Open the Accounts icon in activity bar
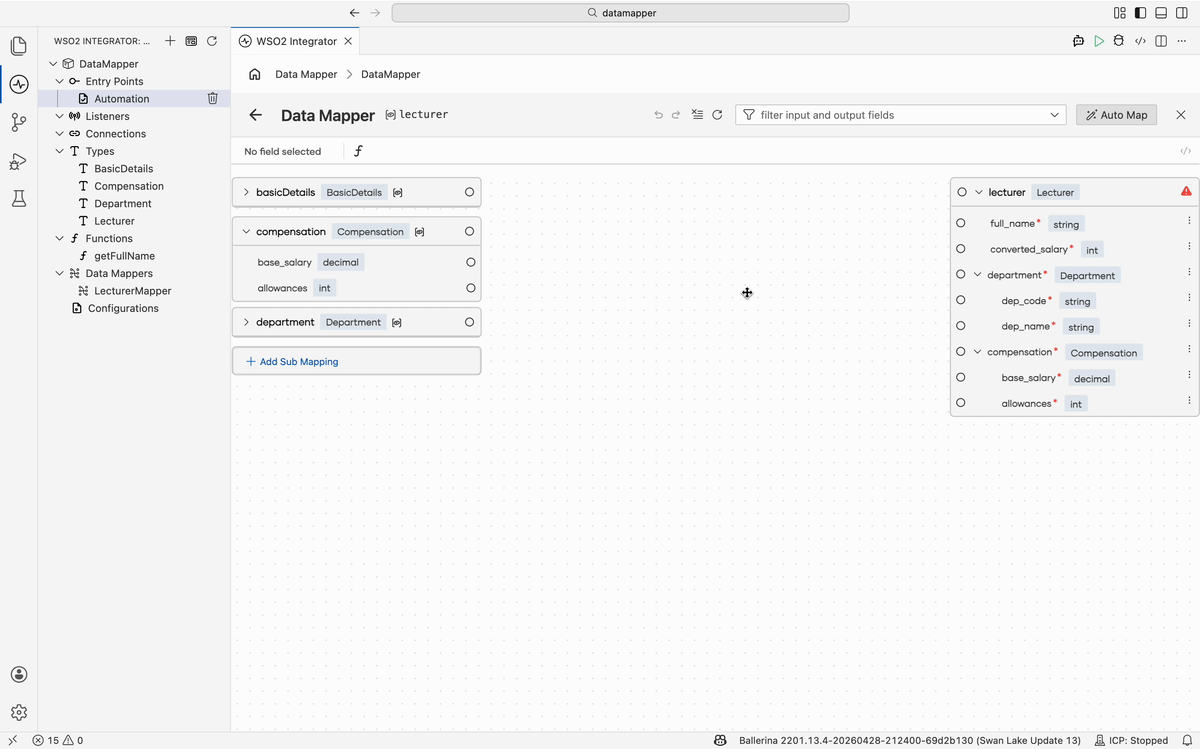Viewport: 1200px width, 749px height. click(x=18, y=675)
